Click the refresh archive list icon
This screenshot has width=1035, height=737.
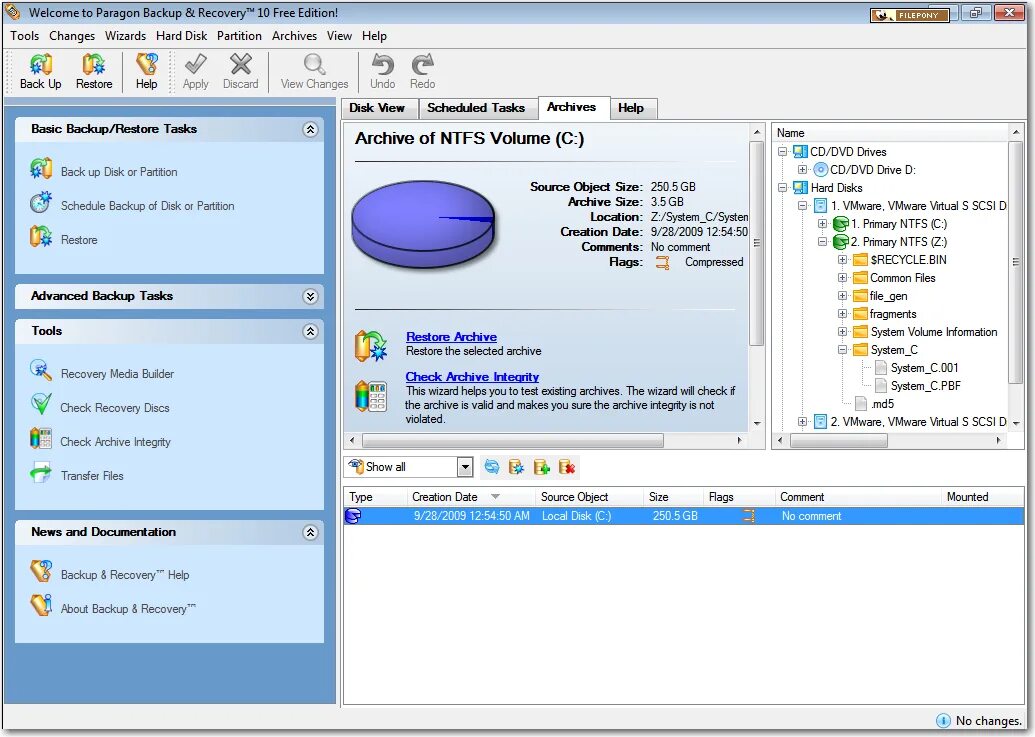pos(492,467)
